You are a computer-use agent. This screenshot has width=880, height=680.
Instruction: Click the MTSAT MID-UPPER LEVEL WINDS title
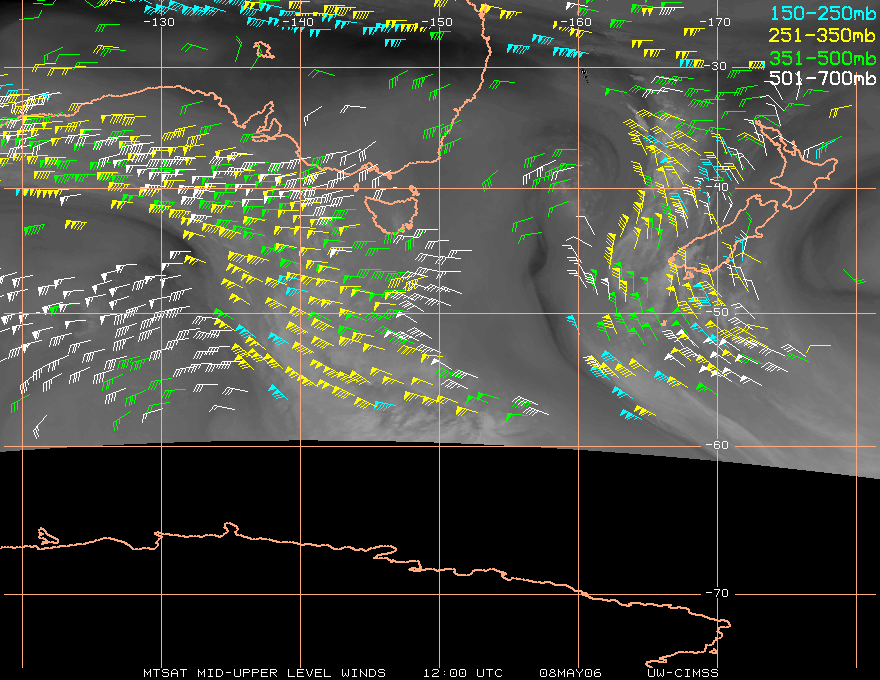264,673
